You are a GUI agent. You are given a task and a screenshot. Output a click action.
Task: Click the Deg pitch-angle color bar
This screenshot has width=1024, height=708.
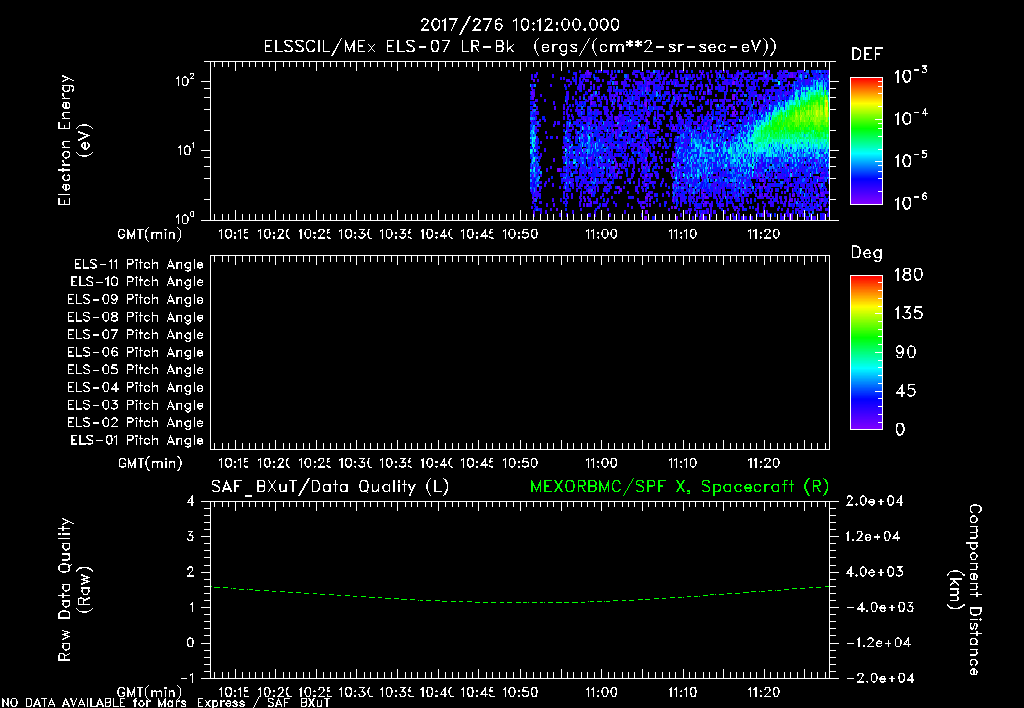866,353
